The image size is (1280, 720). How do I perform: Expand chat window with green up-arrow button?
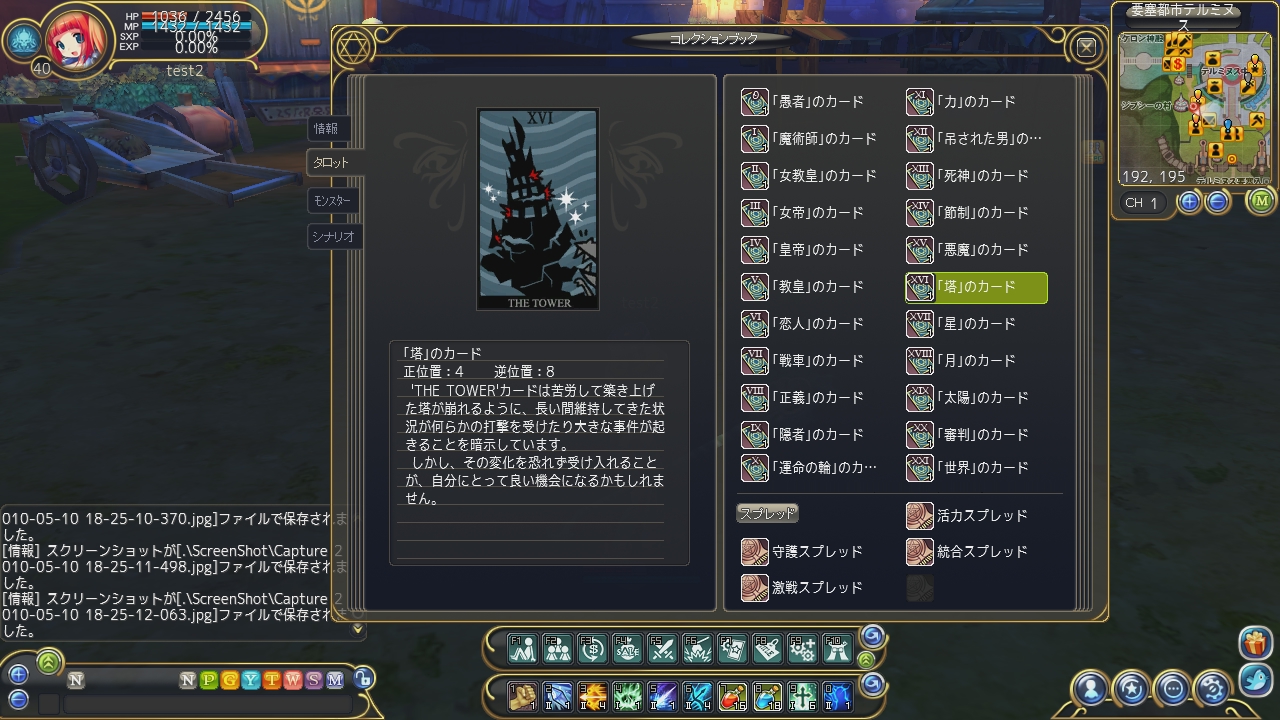(x=50, y=661)
